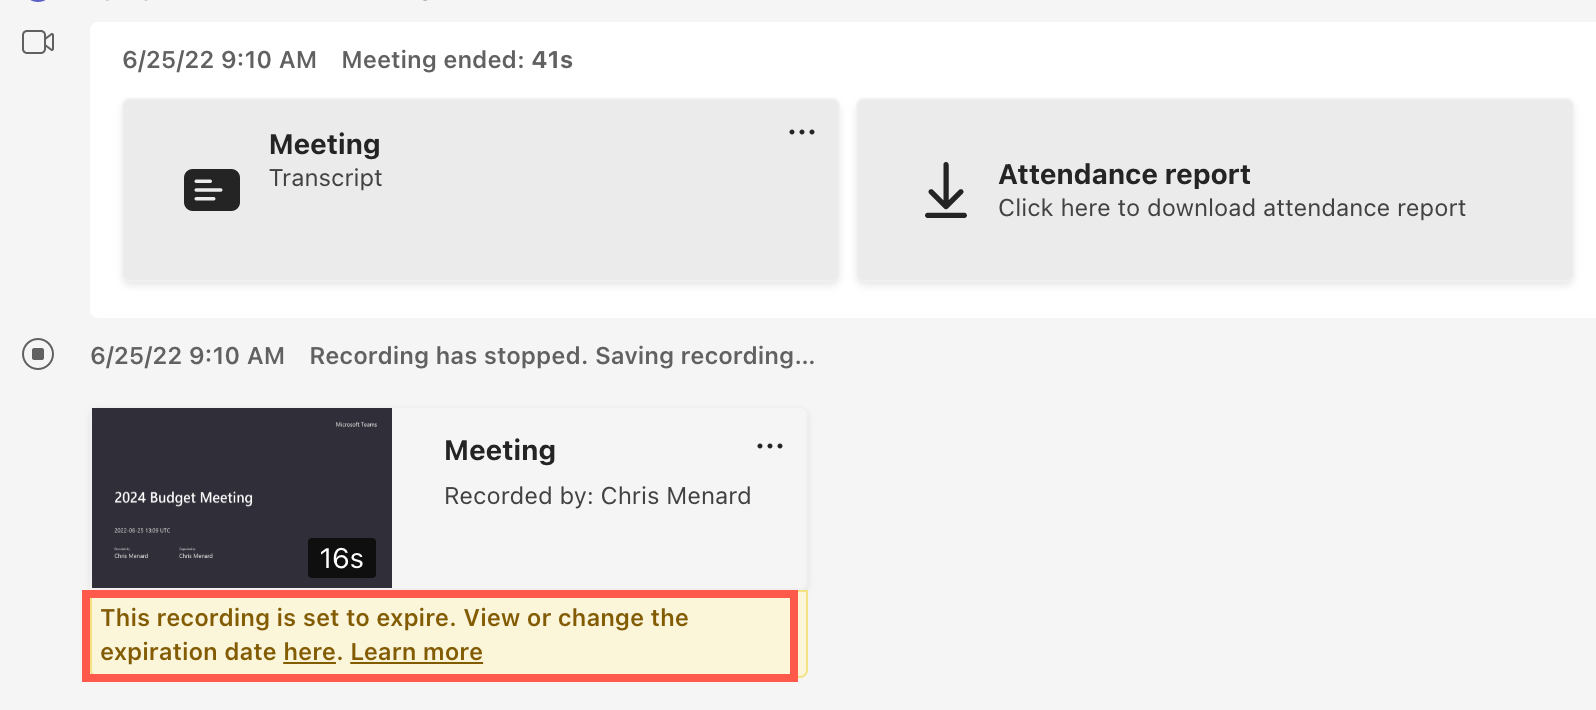Click the Recorded by Chris Menard label

[597, 495]
